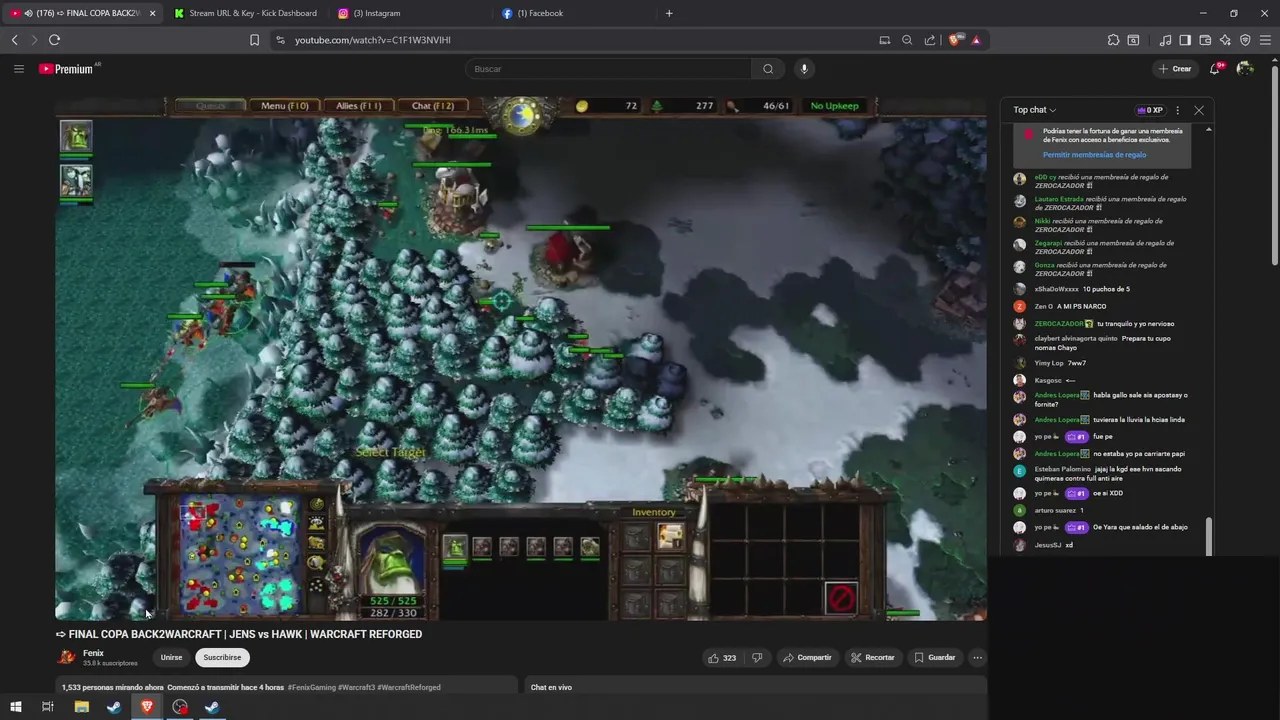Screen dimensions: 1280x720
Task: Click the Suscribirse subscribe button
Action: (222, 657)
